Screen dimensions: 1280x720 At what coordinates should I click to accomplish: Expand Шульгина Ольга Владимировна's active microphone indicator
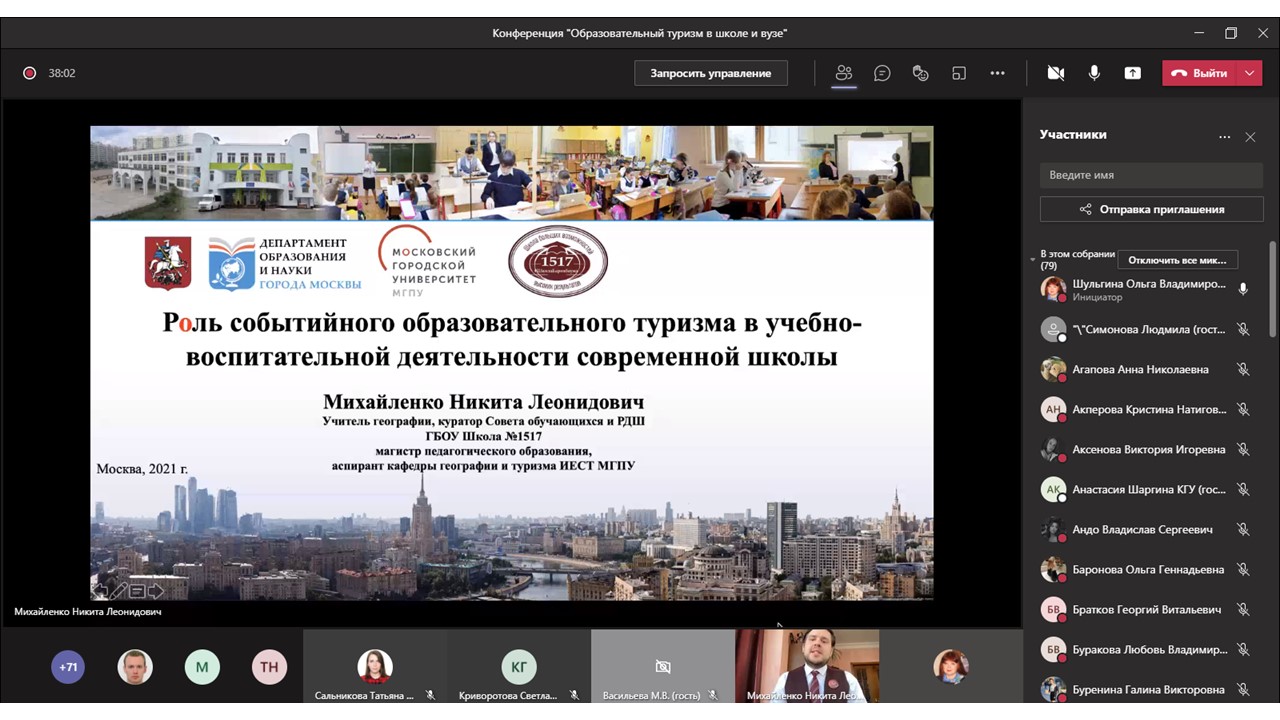point(1243,289)
